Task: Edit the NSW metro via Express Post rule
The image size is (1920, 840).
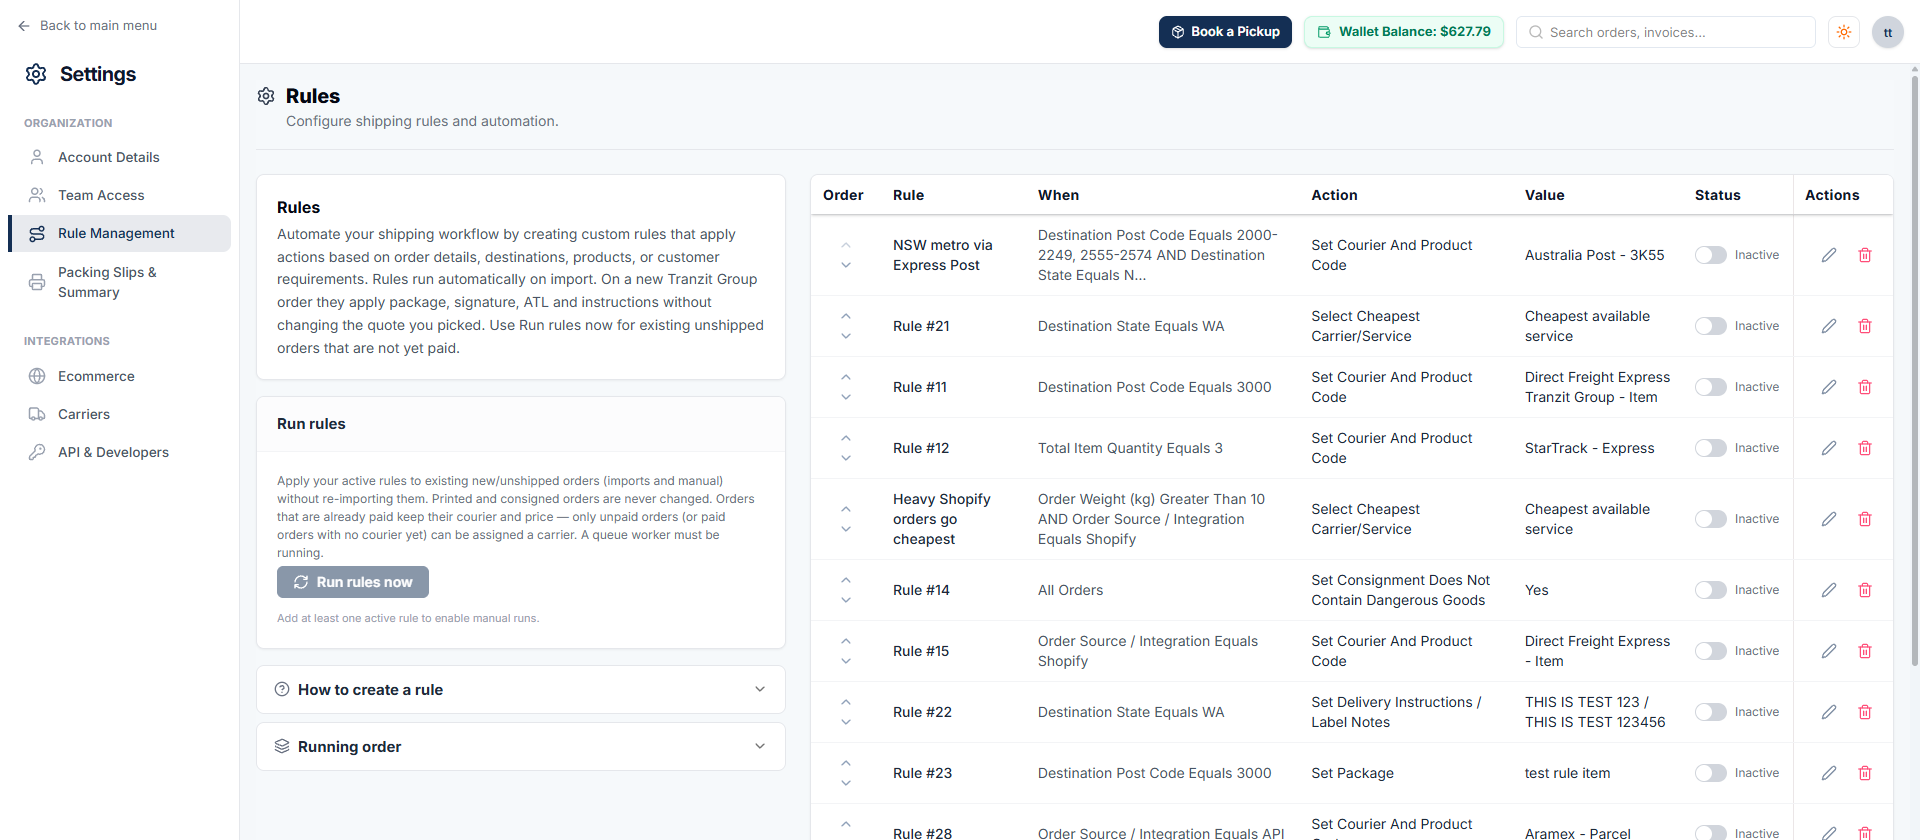Action: click(x=1829, y=255)
